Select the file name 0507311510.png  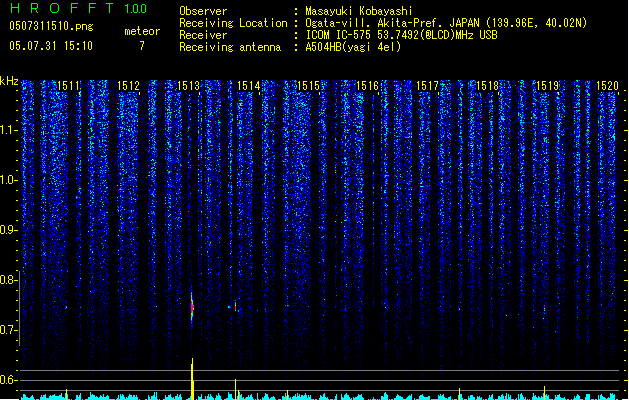(51, 26)
